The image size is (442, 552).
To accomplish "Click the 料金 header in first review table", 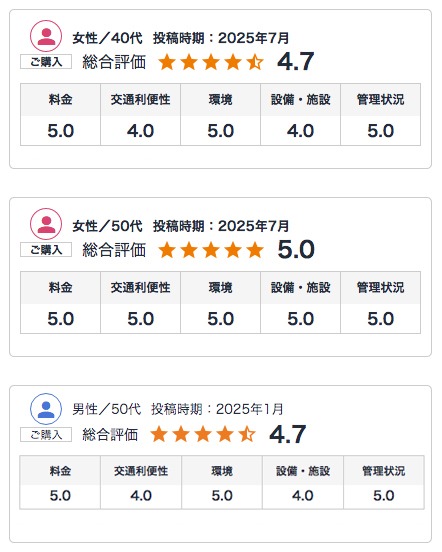I will pos(61,100).
